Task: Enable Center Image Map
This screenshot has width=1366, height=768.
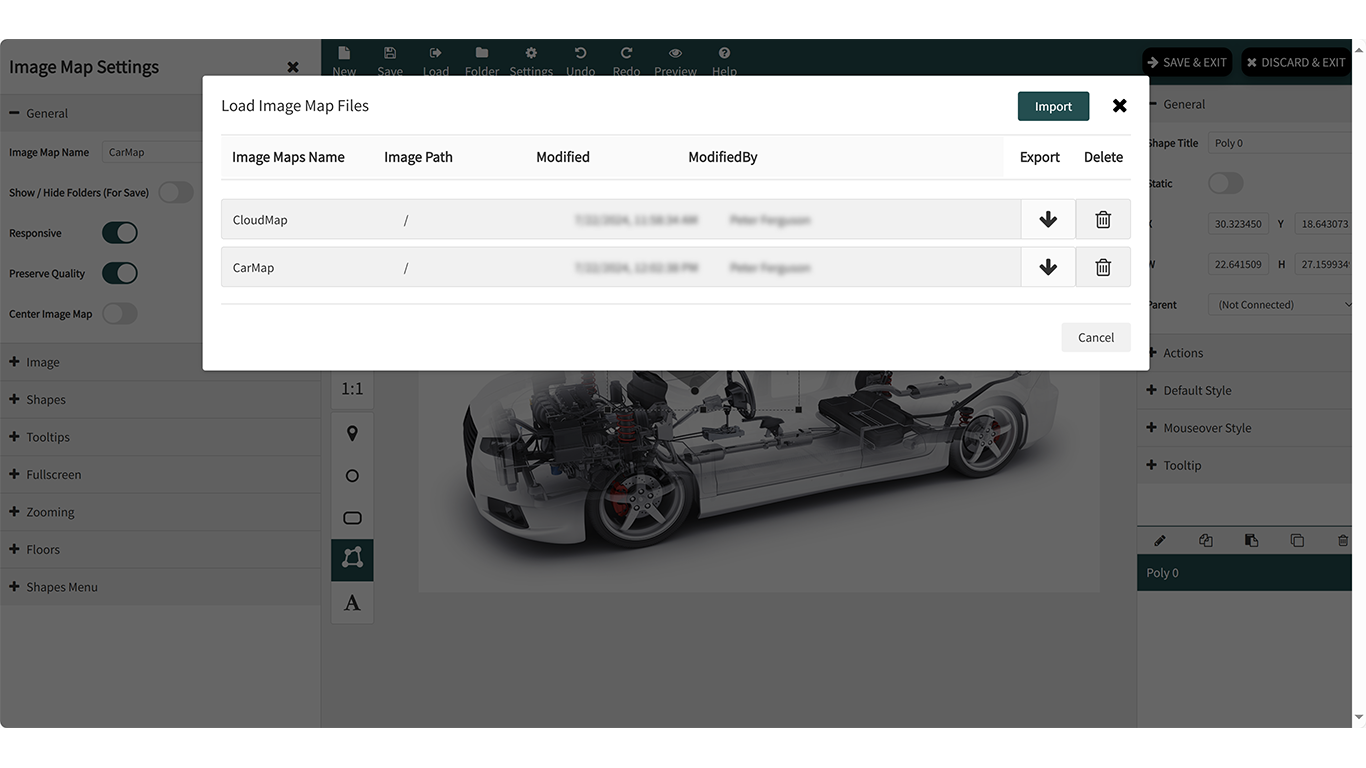Action: point(120,313)
